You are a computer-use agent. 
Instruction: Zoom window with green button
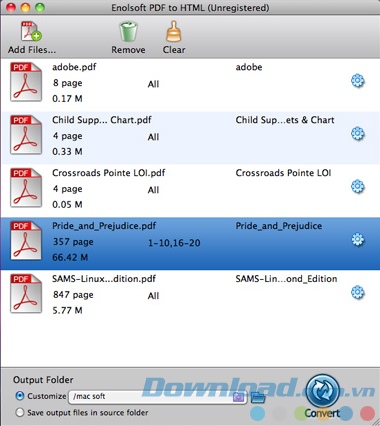[x=40, y=7]
